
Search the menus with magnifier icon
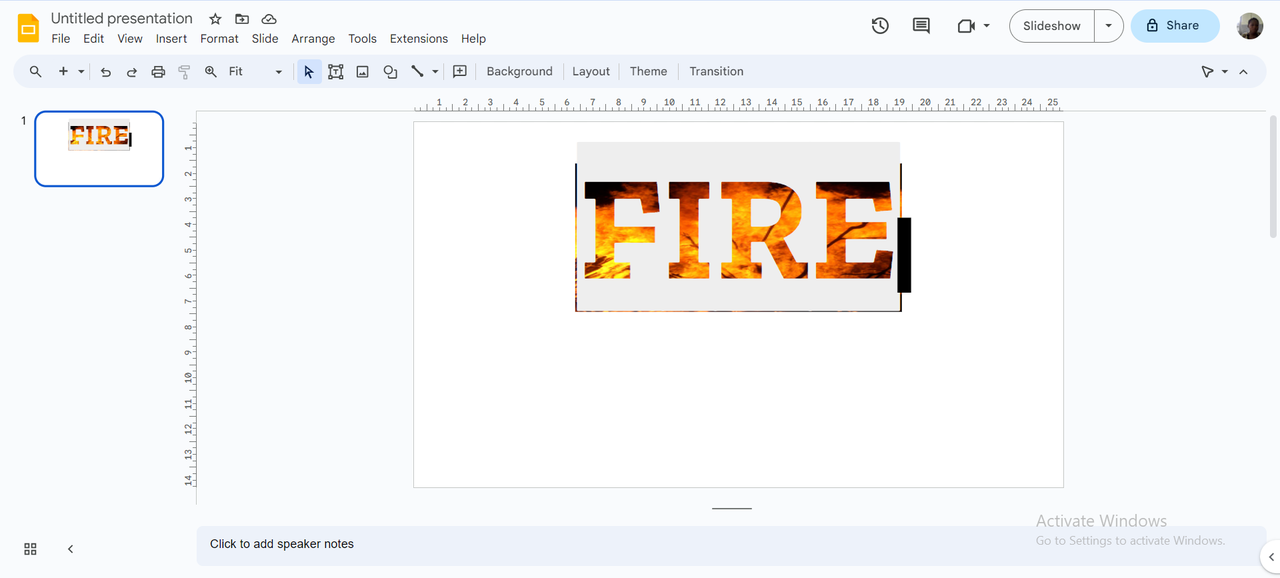(x=35, y=72)
